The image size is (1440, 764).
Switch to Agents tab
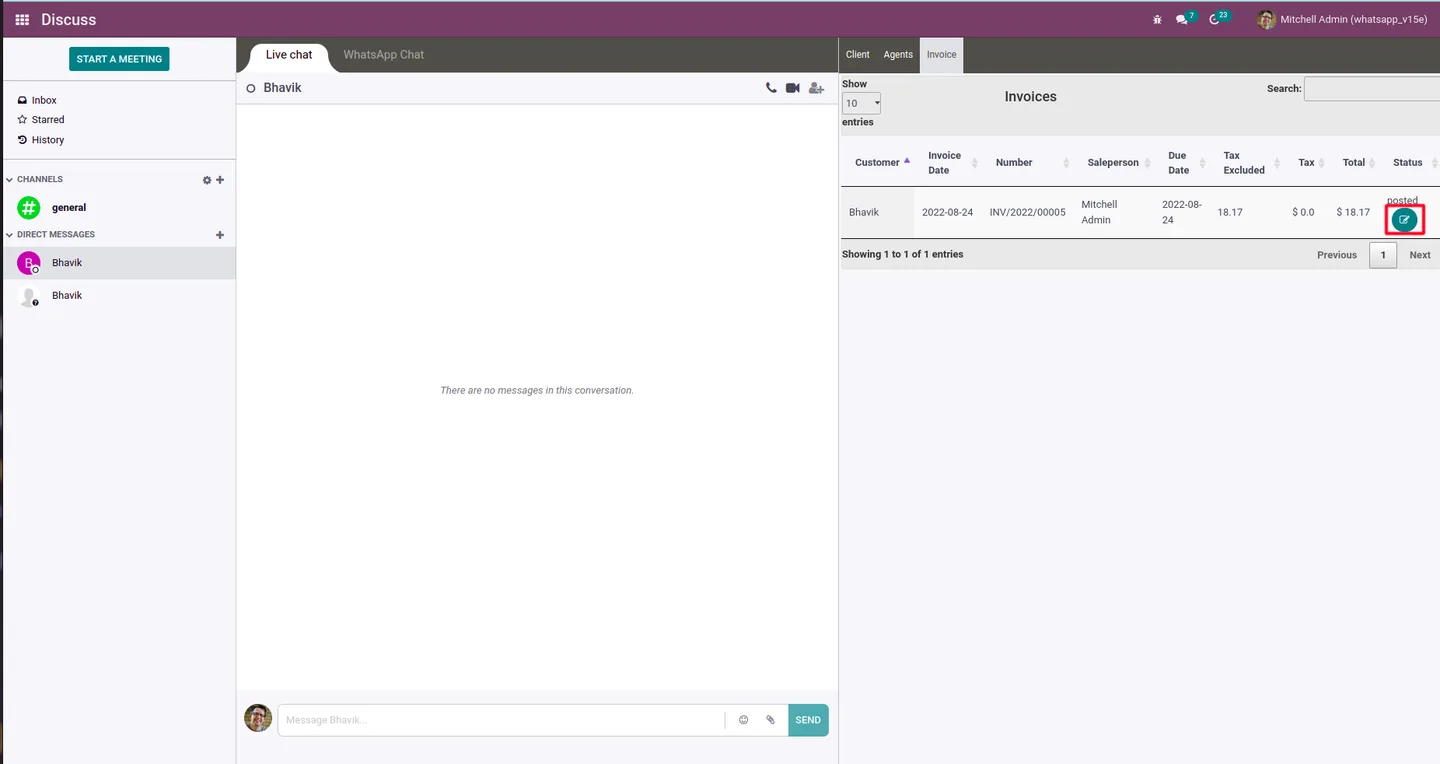pyautogui.click(x=898, y=55)
